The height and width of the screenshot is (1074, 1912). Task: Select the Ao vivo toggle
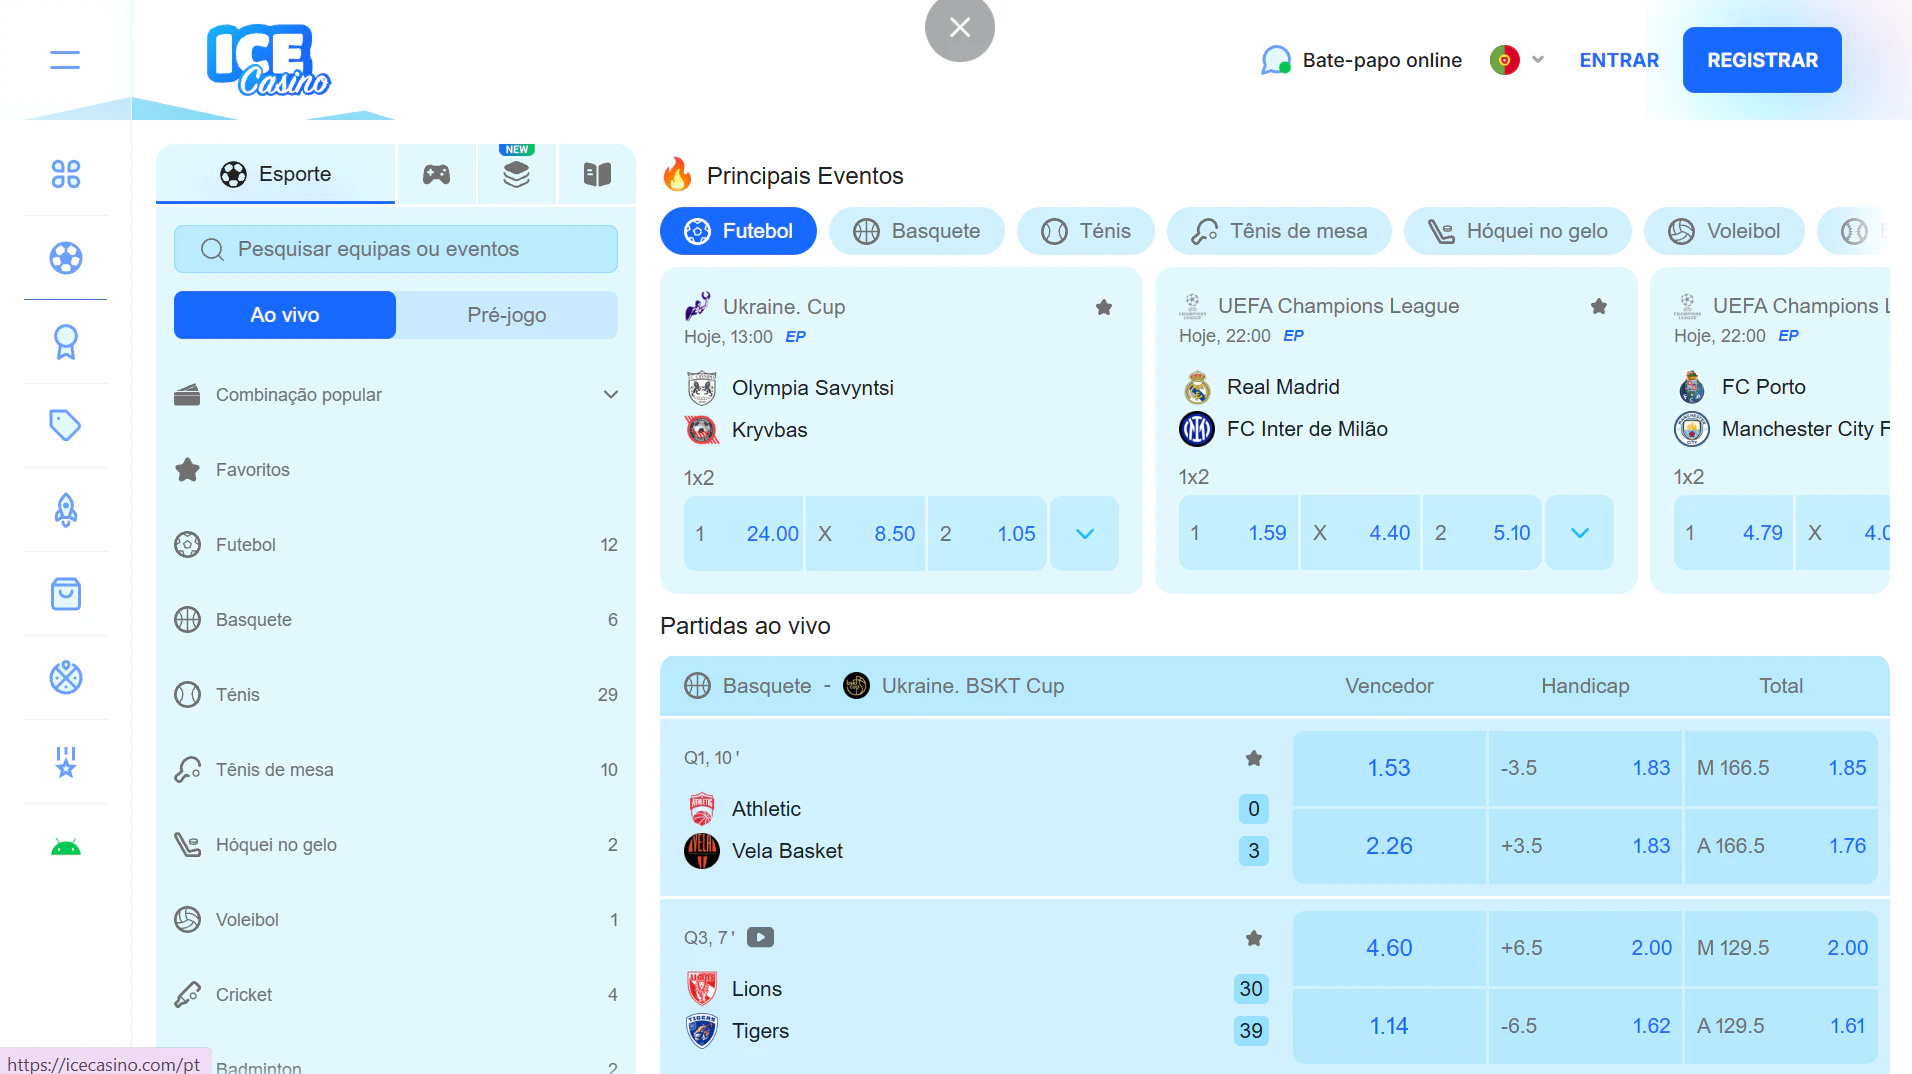pyautogui.click(x=285, y=315)
